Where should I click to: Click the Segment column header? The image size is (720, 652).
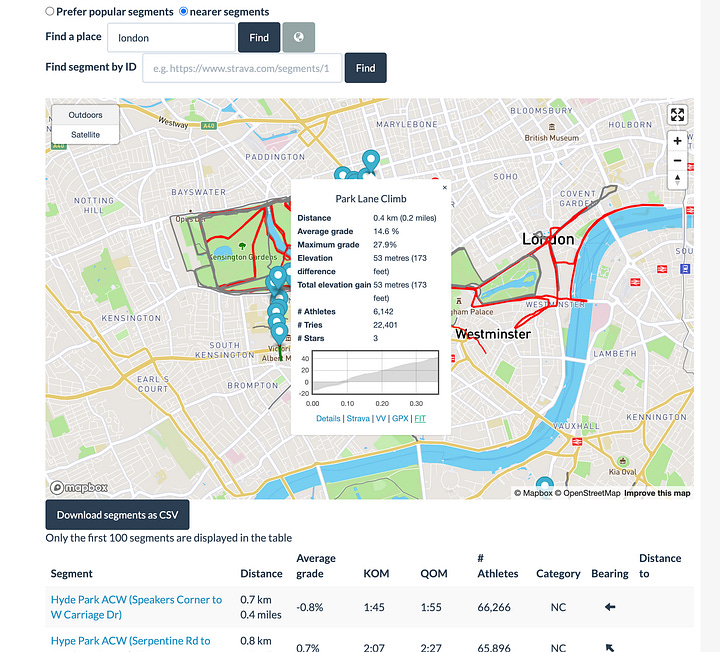72,573
